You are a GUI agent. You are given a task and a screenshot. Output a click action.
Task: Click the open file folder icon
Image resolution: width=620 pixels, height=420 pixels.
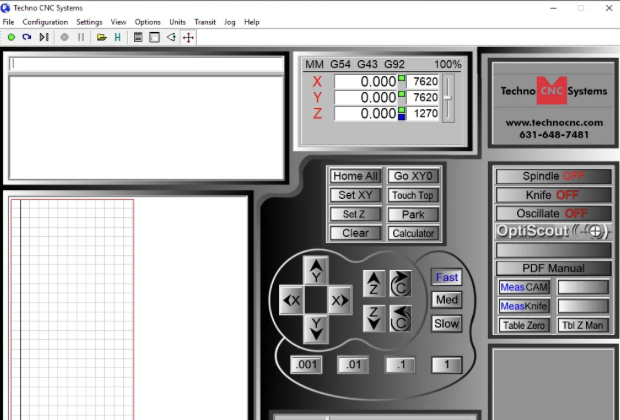(x=101, y=37)
